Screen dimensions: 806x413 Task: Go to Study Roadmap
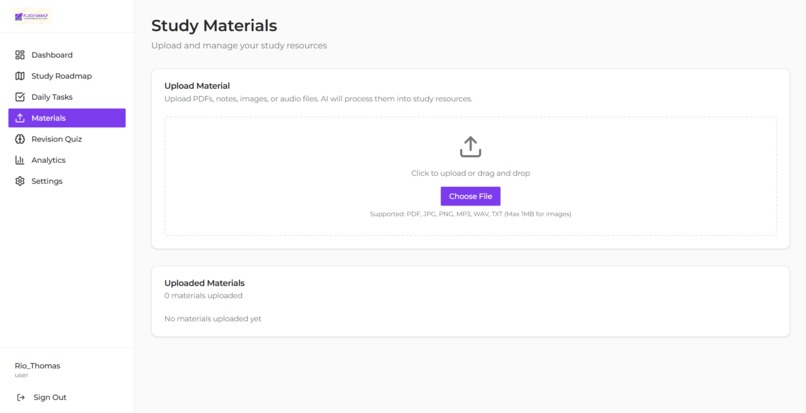(67, 76)
